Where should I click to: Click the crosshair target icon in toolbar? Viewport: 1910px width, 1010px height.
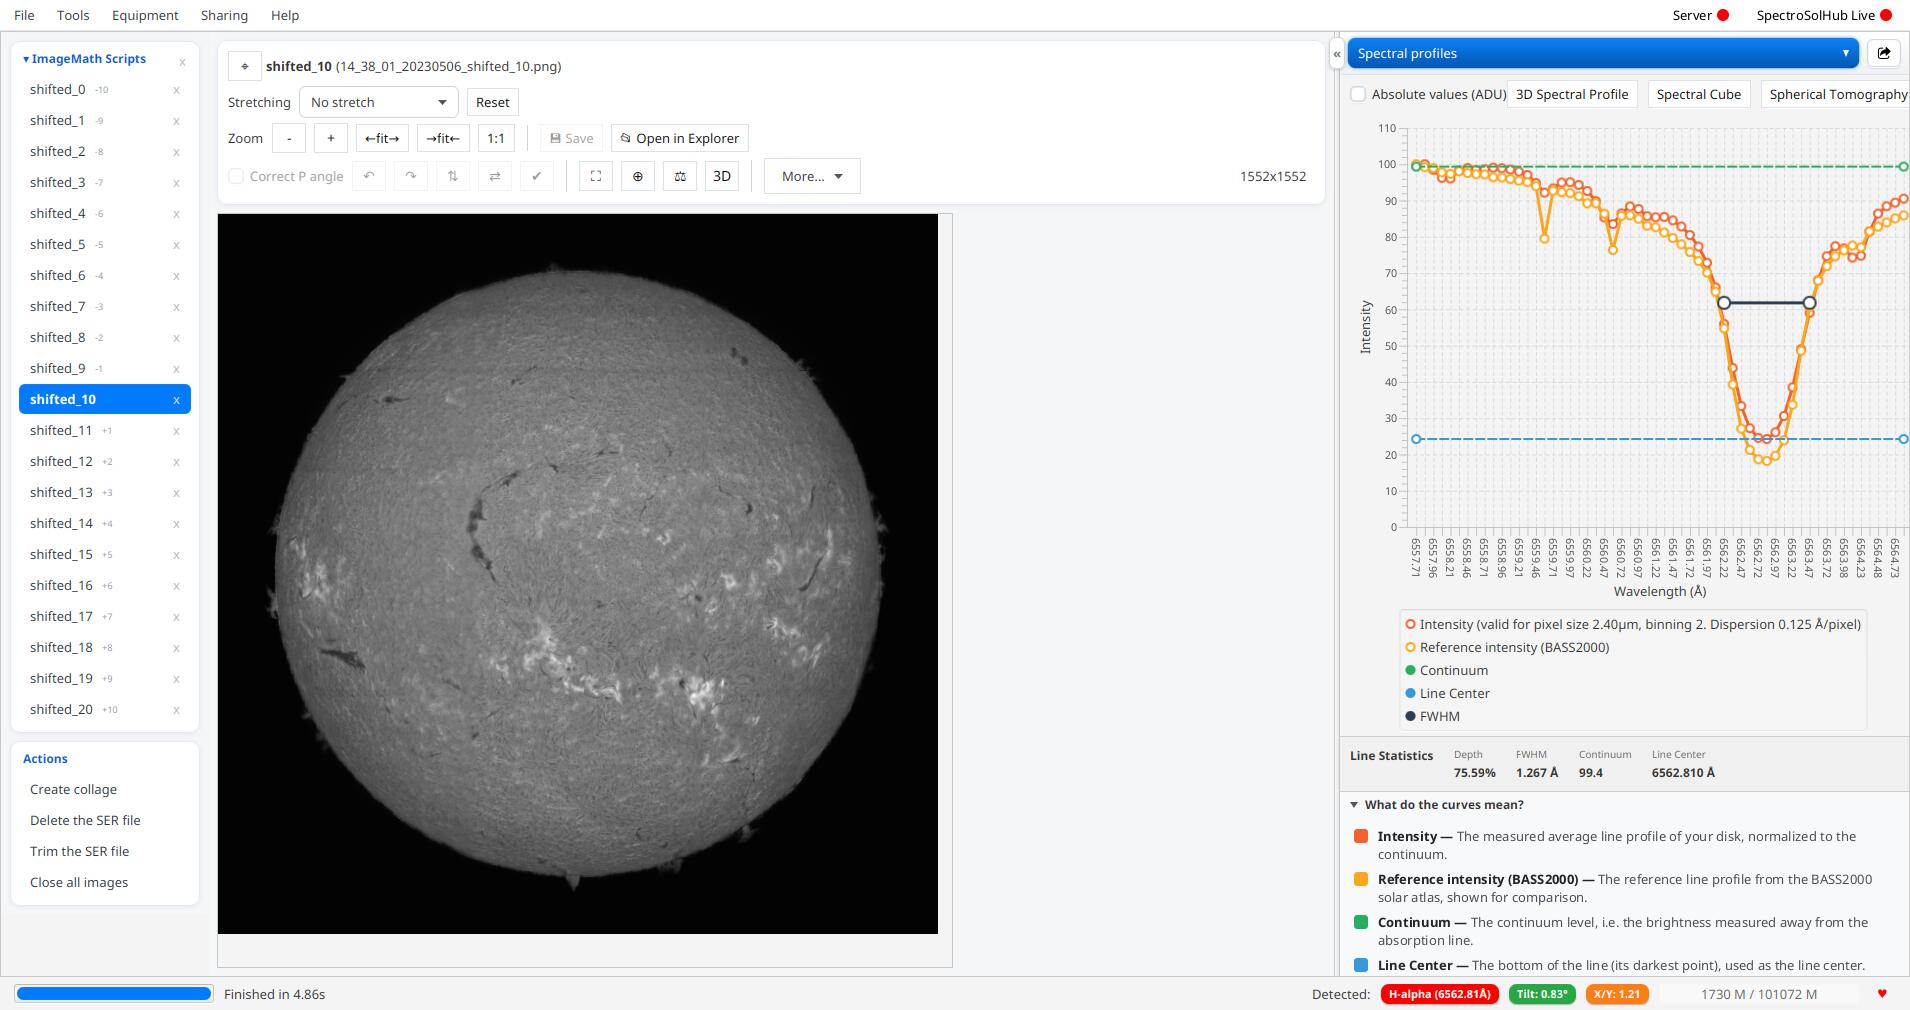(x=638, y=176)
